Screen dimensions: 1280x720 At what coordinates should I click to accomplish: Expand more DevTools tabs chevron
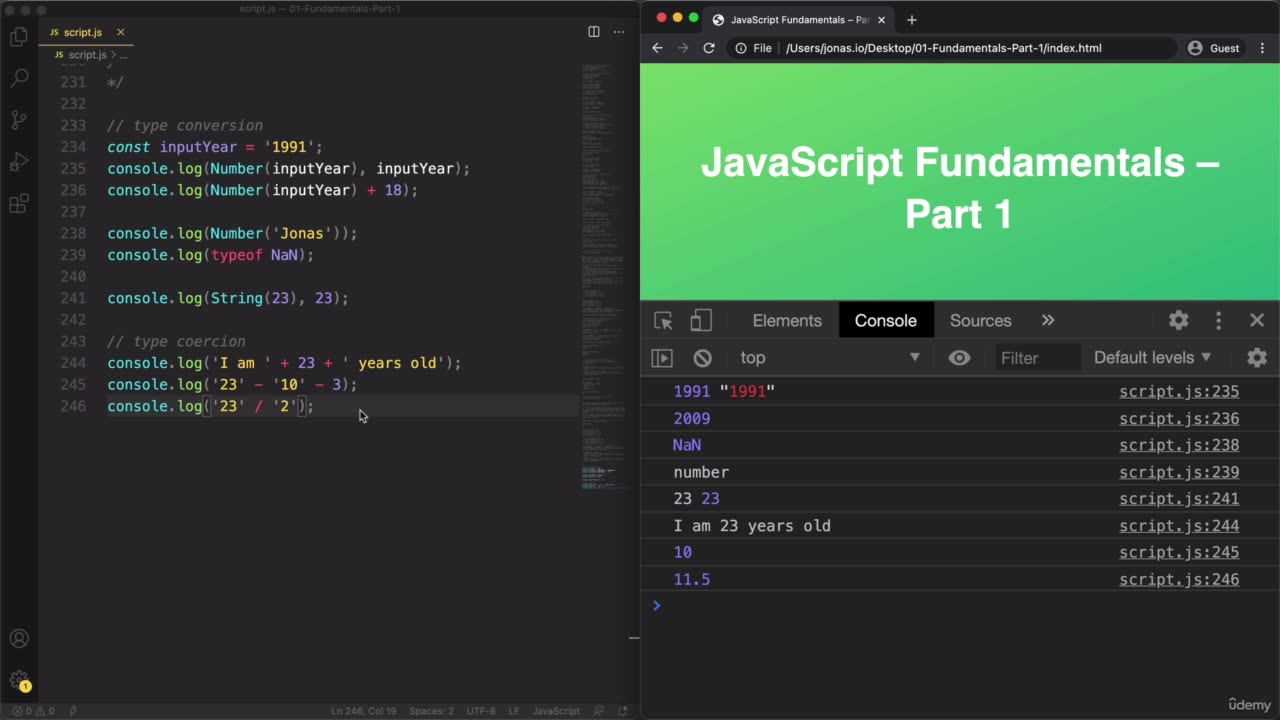[x=1048, y=320]
